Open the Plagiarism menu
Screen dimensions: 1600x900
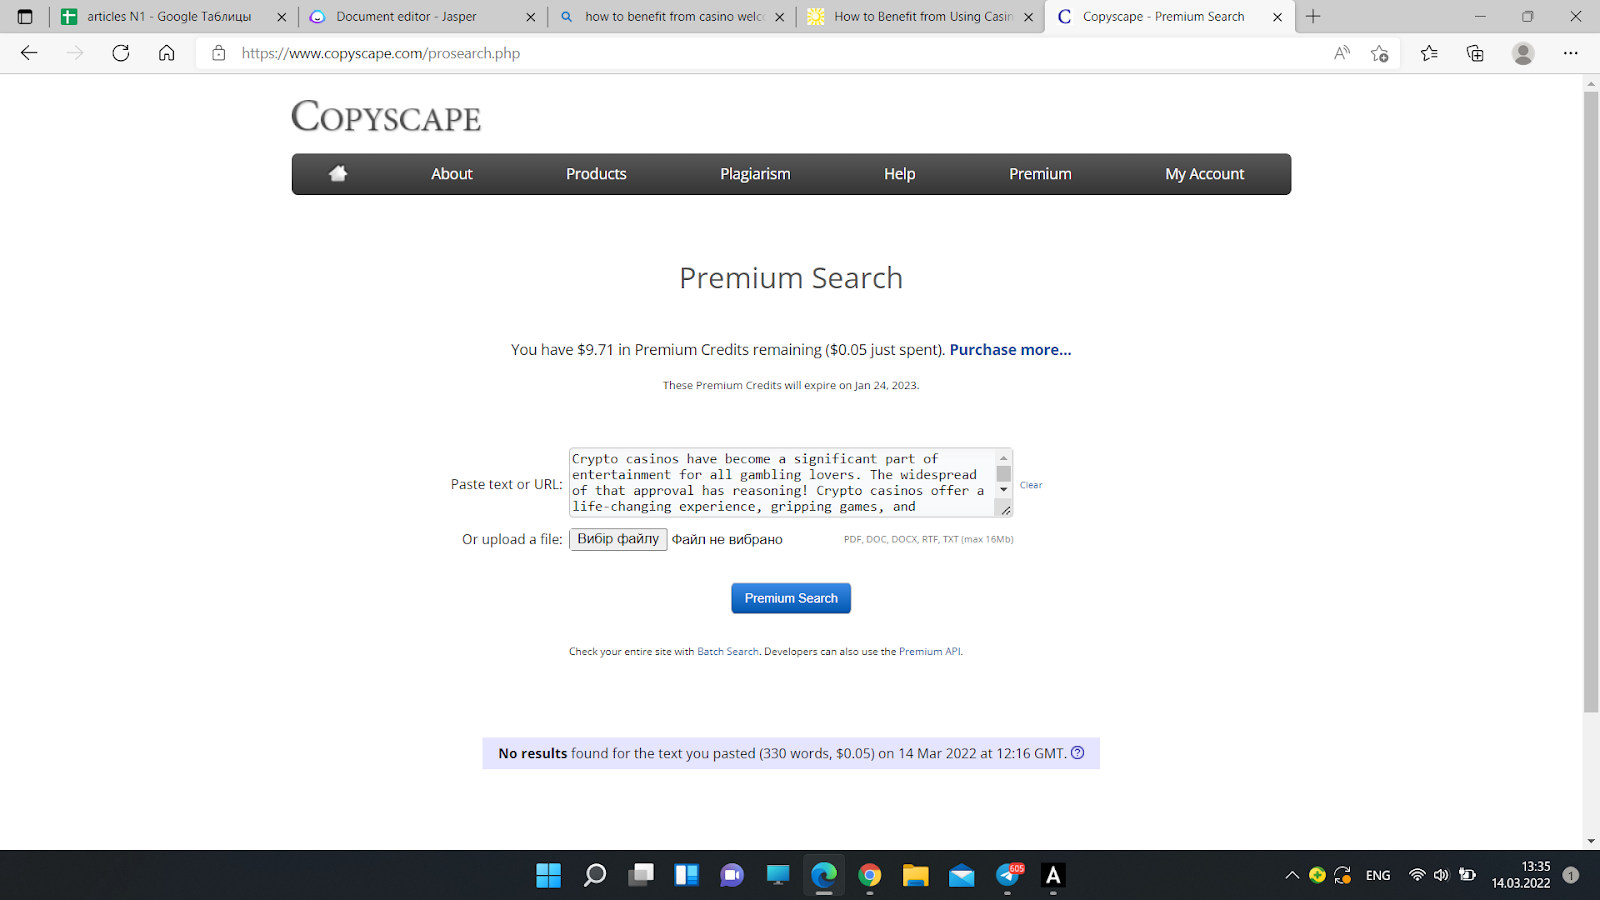755,174
